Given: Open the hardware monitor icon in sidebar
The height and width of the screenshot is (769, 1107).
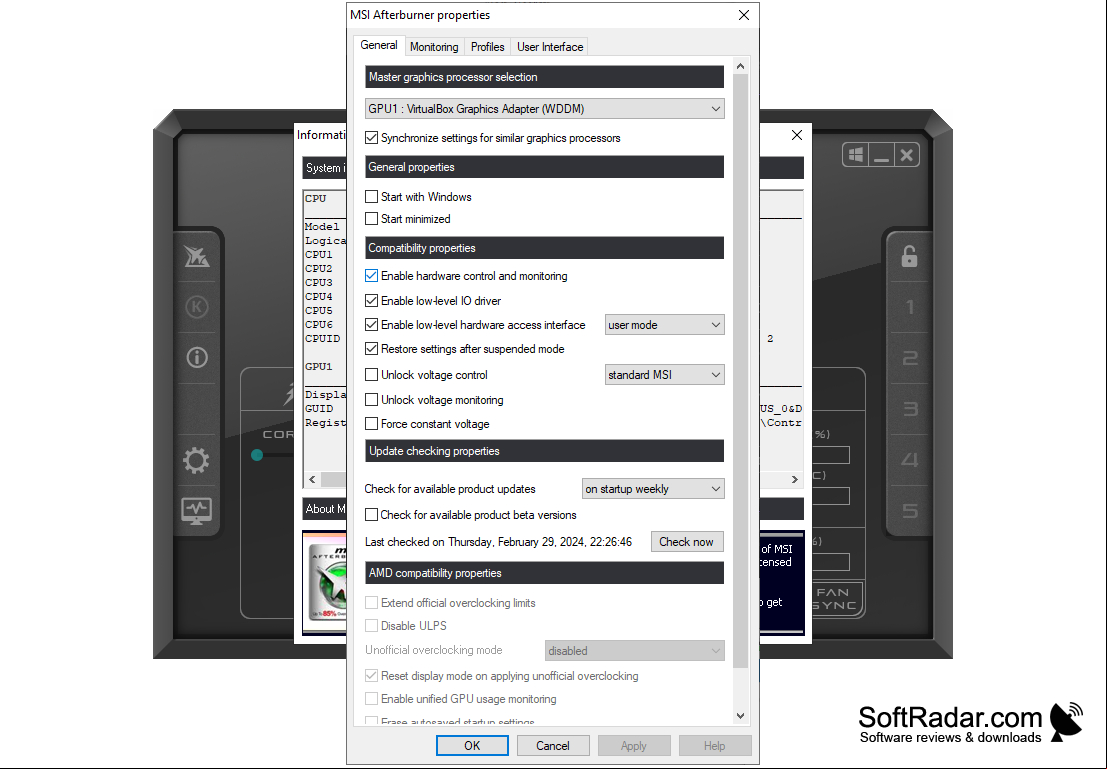Looking at the screenshot, I should (x=196, y=511).
